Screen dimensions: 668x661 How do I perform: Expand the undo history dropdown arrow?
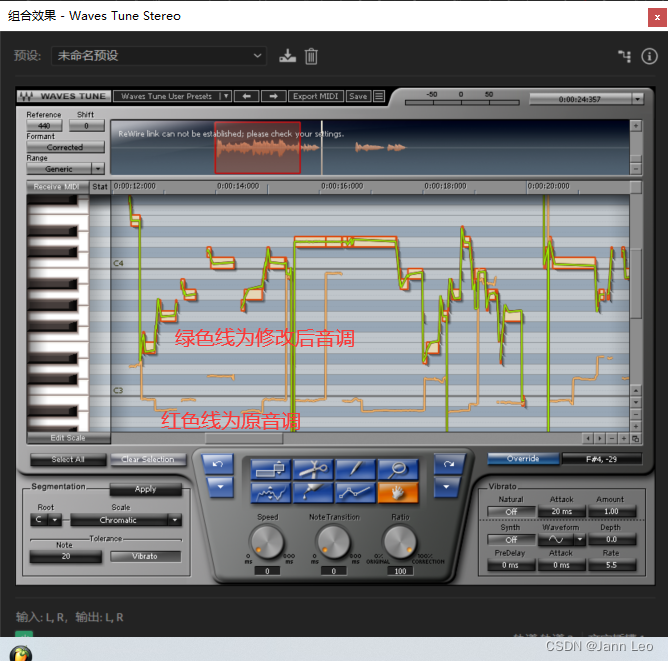[220, 487]
